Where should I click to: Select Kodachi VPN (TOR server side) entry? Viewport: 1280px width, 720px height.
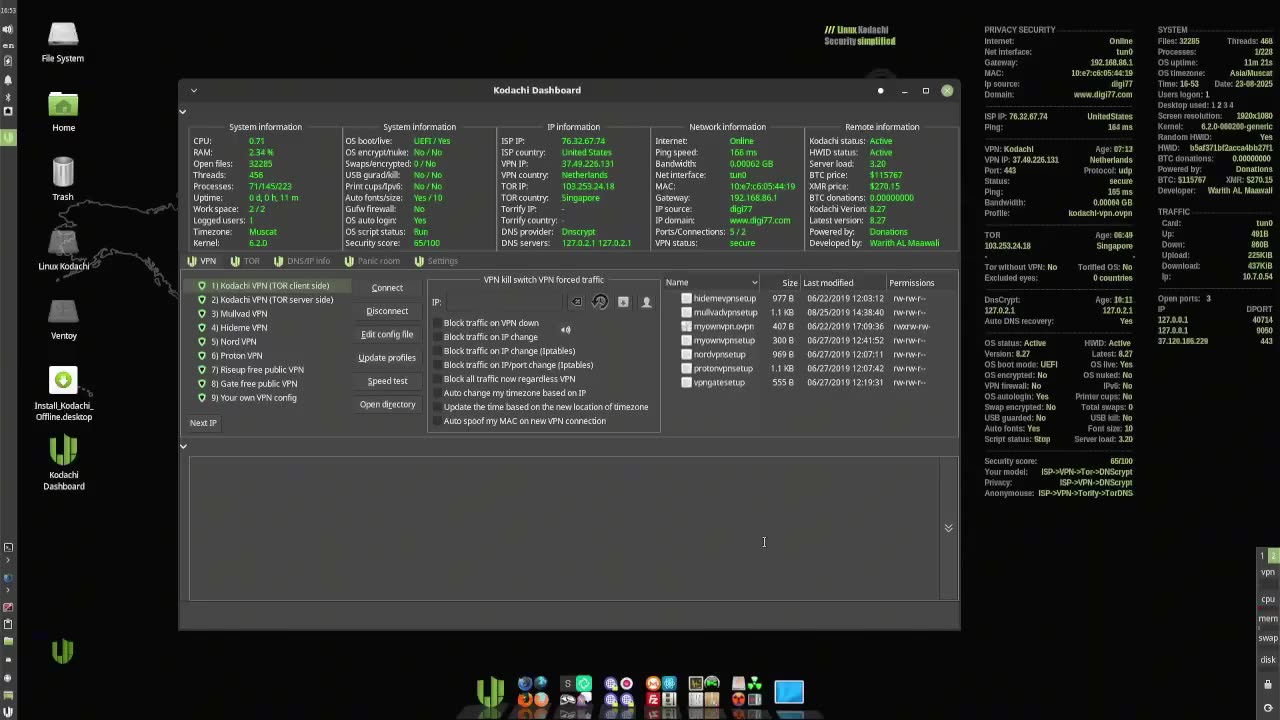(x=265, y=300)
